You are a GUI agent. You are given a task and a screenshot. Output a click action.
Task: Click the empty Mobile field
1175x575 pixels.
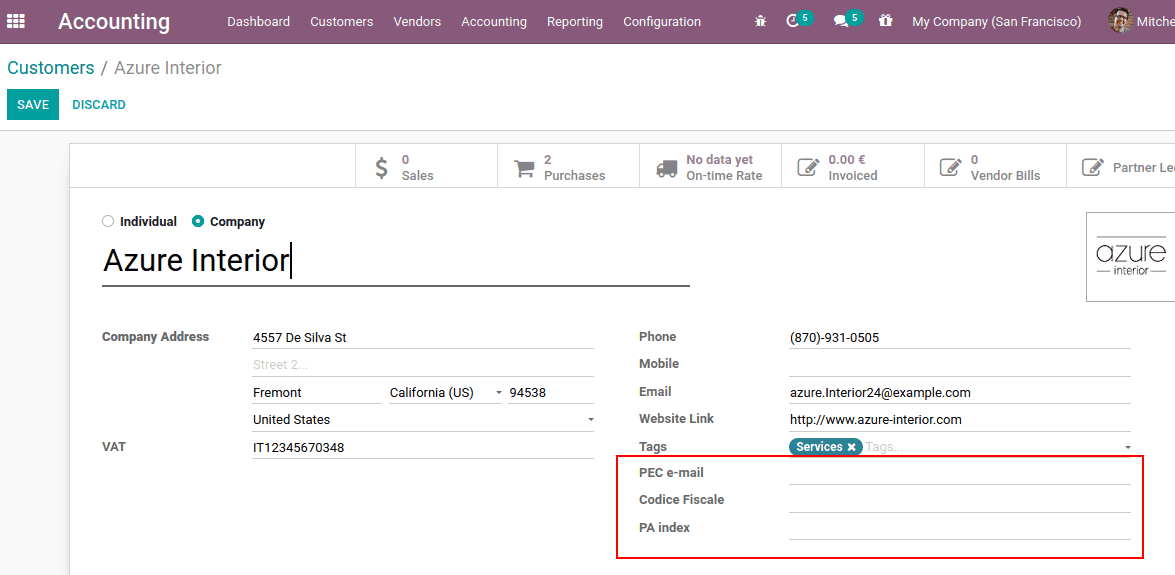[959, 365]
